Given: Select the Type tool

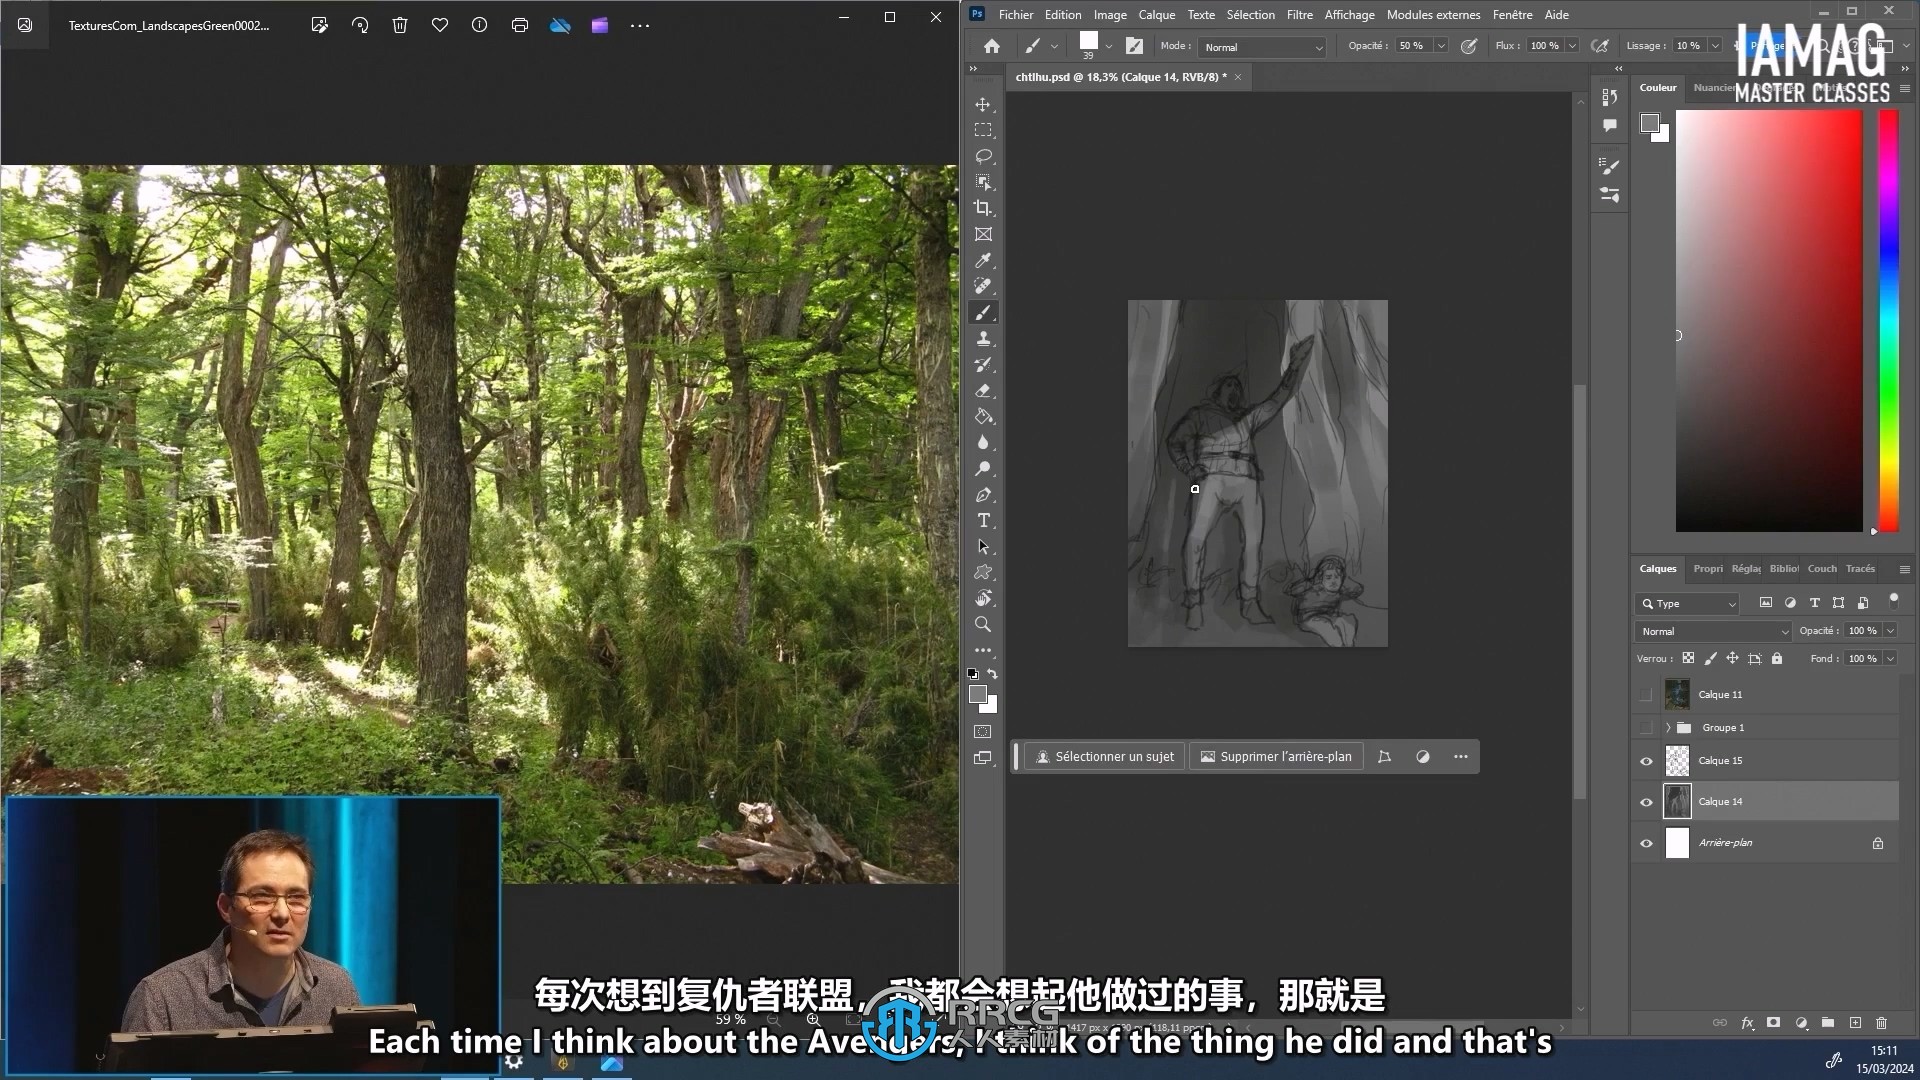Looking at the screenshot, I should (983, 521).
